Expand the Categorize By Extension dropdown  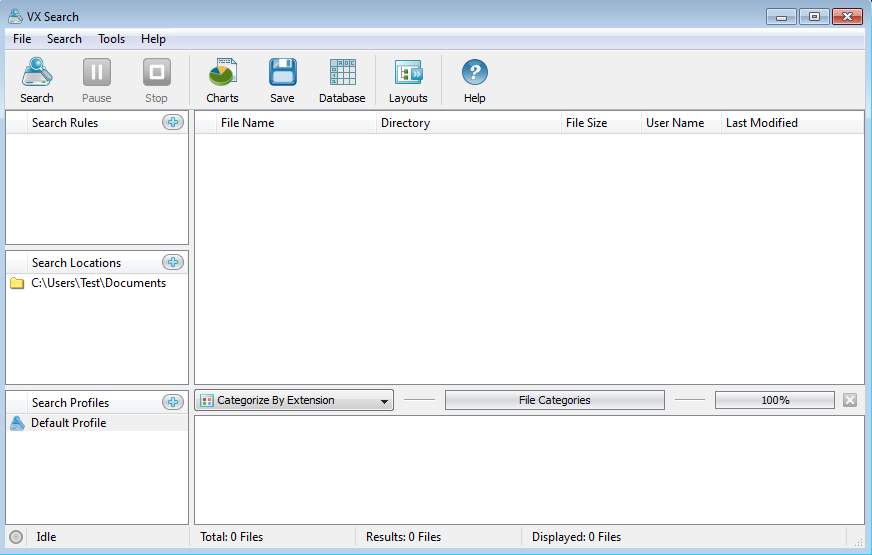294,400
